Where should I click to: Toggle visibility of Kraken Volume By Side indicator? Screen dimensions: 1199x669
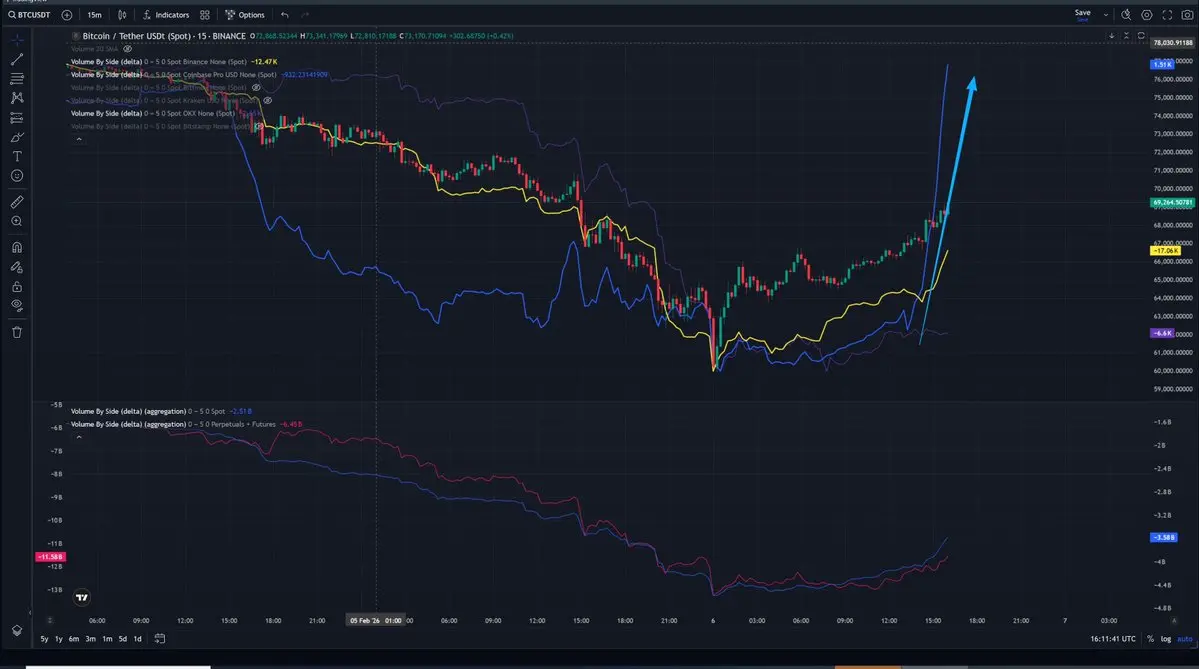click(268, 100)
